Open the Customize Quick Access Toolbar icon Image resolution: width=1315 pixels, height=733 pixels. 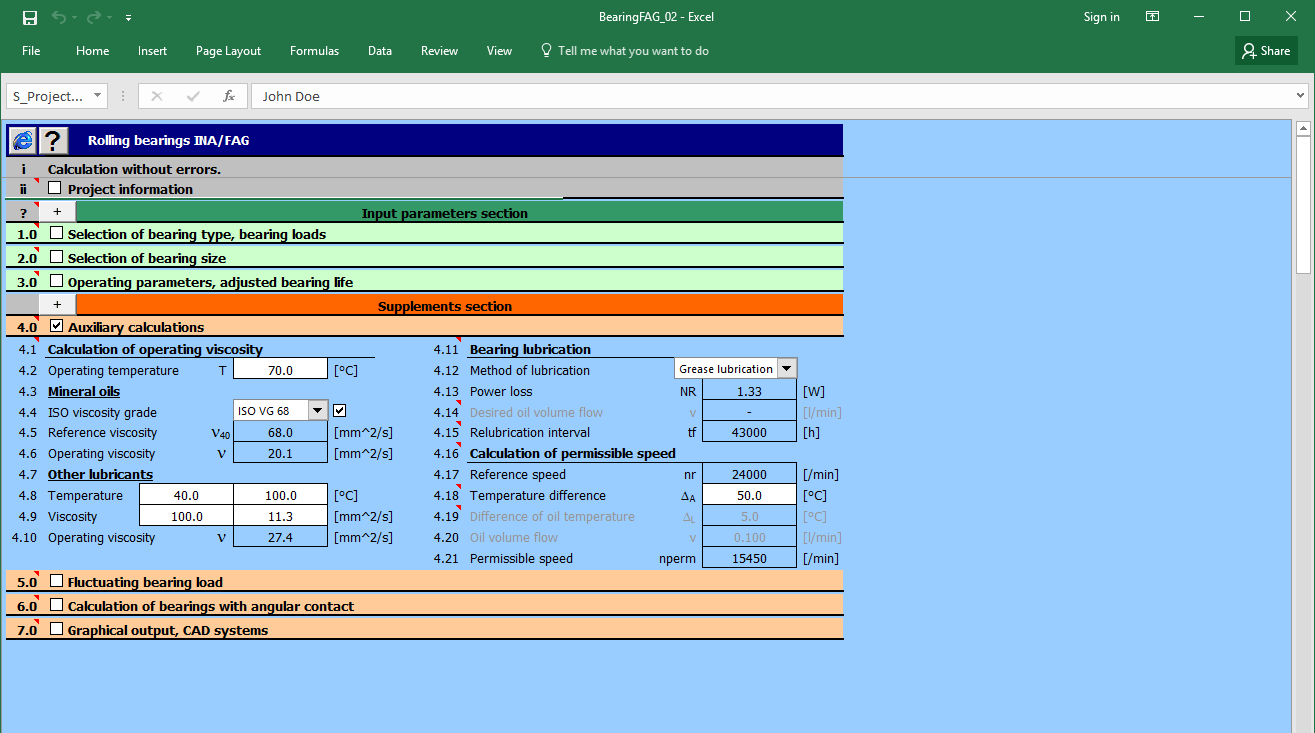click(127, 17)
